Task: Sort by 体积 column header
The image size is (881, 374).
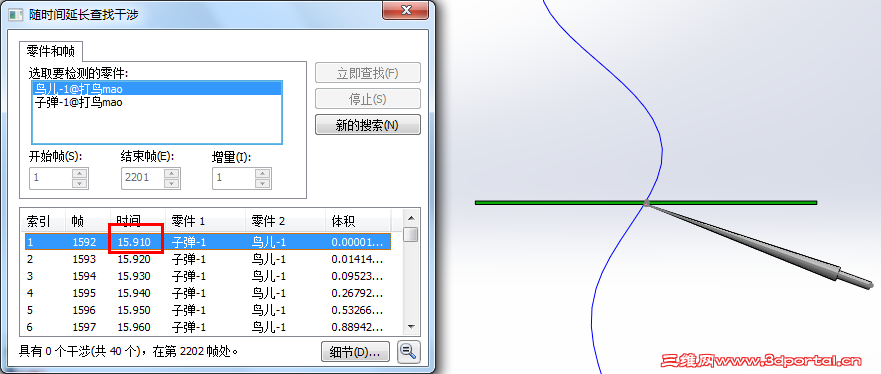Action: coord(357,221)
